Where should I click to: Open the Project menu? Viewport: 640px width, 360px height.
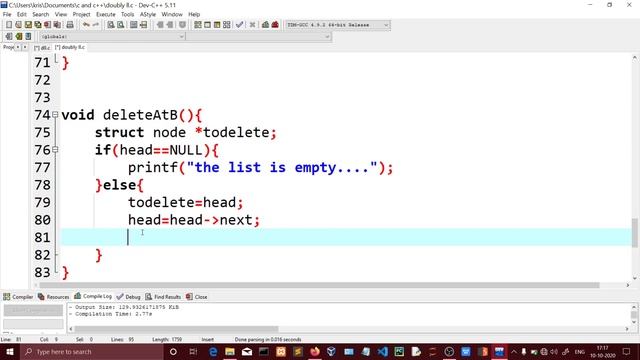click(81, 14)
